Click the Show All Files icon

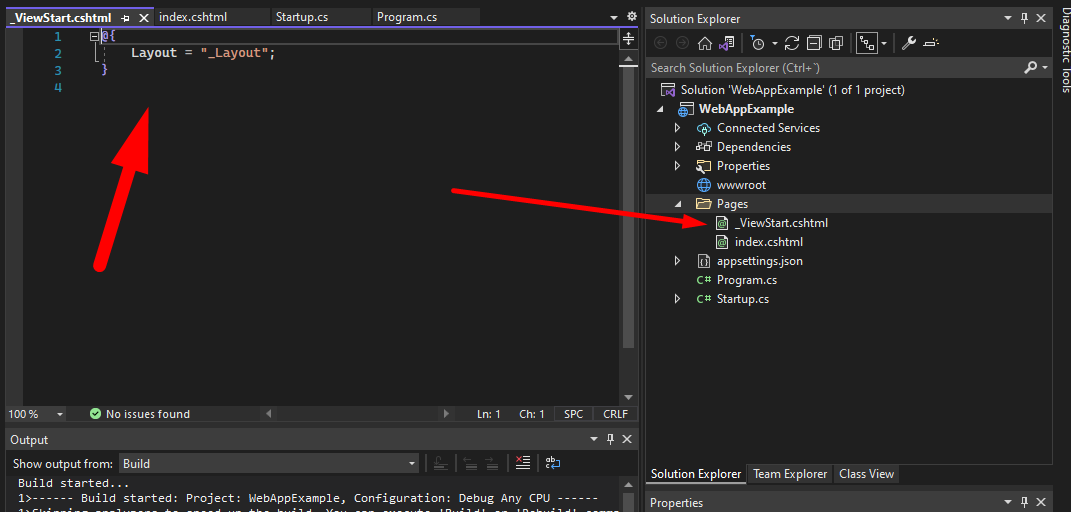click(x=835, y=43)
